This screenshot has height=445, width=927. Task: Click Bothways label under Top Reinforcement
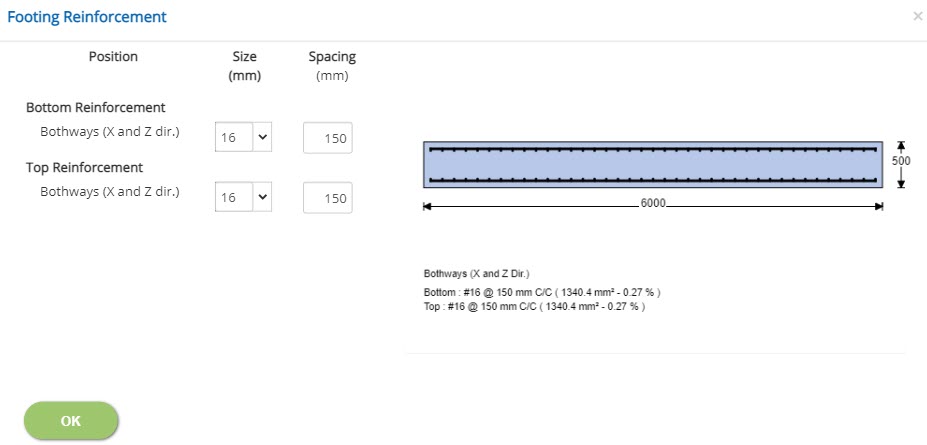click(110, 191)
